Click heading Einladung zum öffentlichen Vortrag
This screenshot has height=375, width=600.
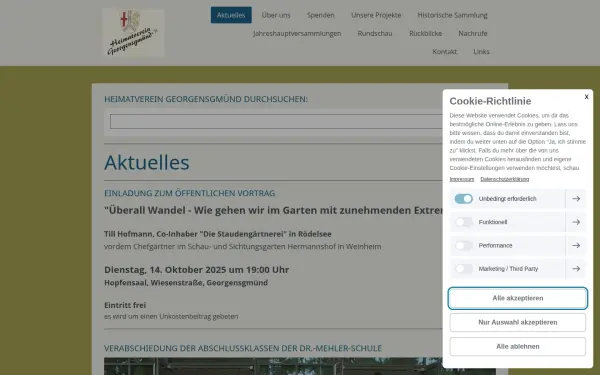coord(189,193)
